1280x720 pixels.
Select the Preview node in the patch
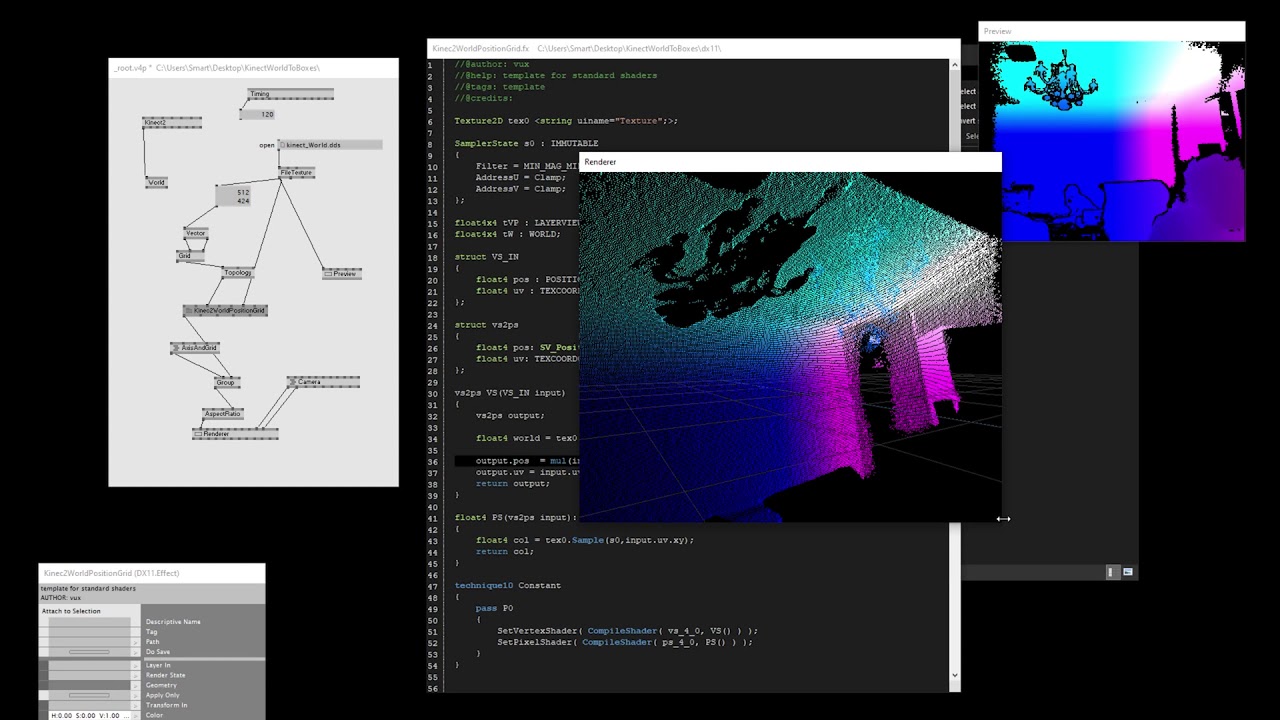[341, 273]
